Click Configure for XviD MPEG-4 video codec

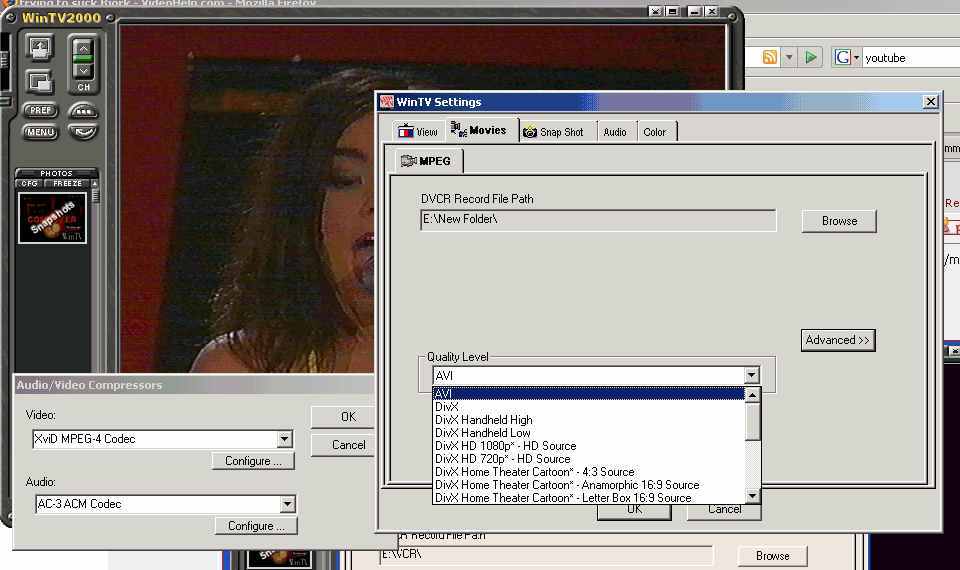pyautogui.click(x=253, y=460)
